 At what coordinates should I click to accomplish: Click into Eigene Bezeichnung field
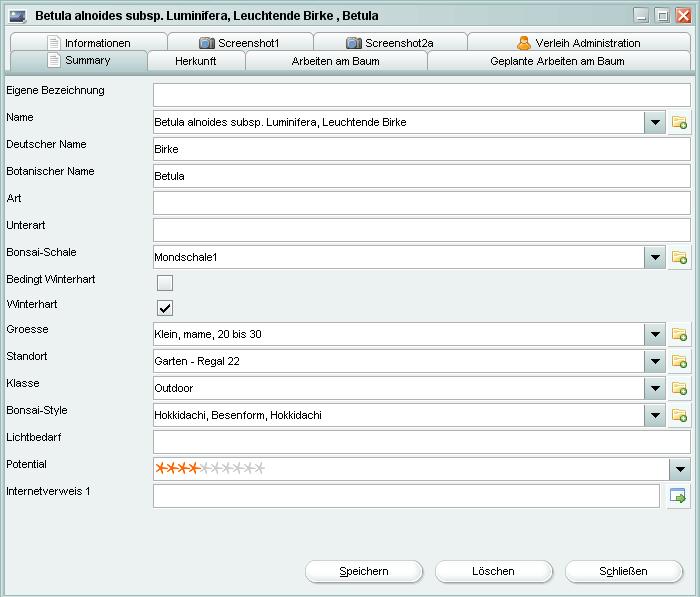click(422, 95)
